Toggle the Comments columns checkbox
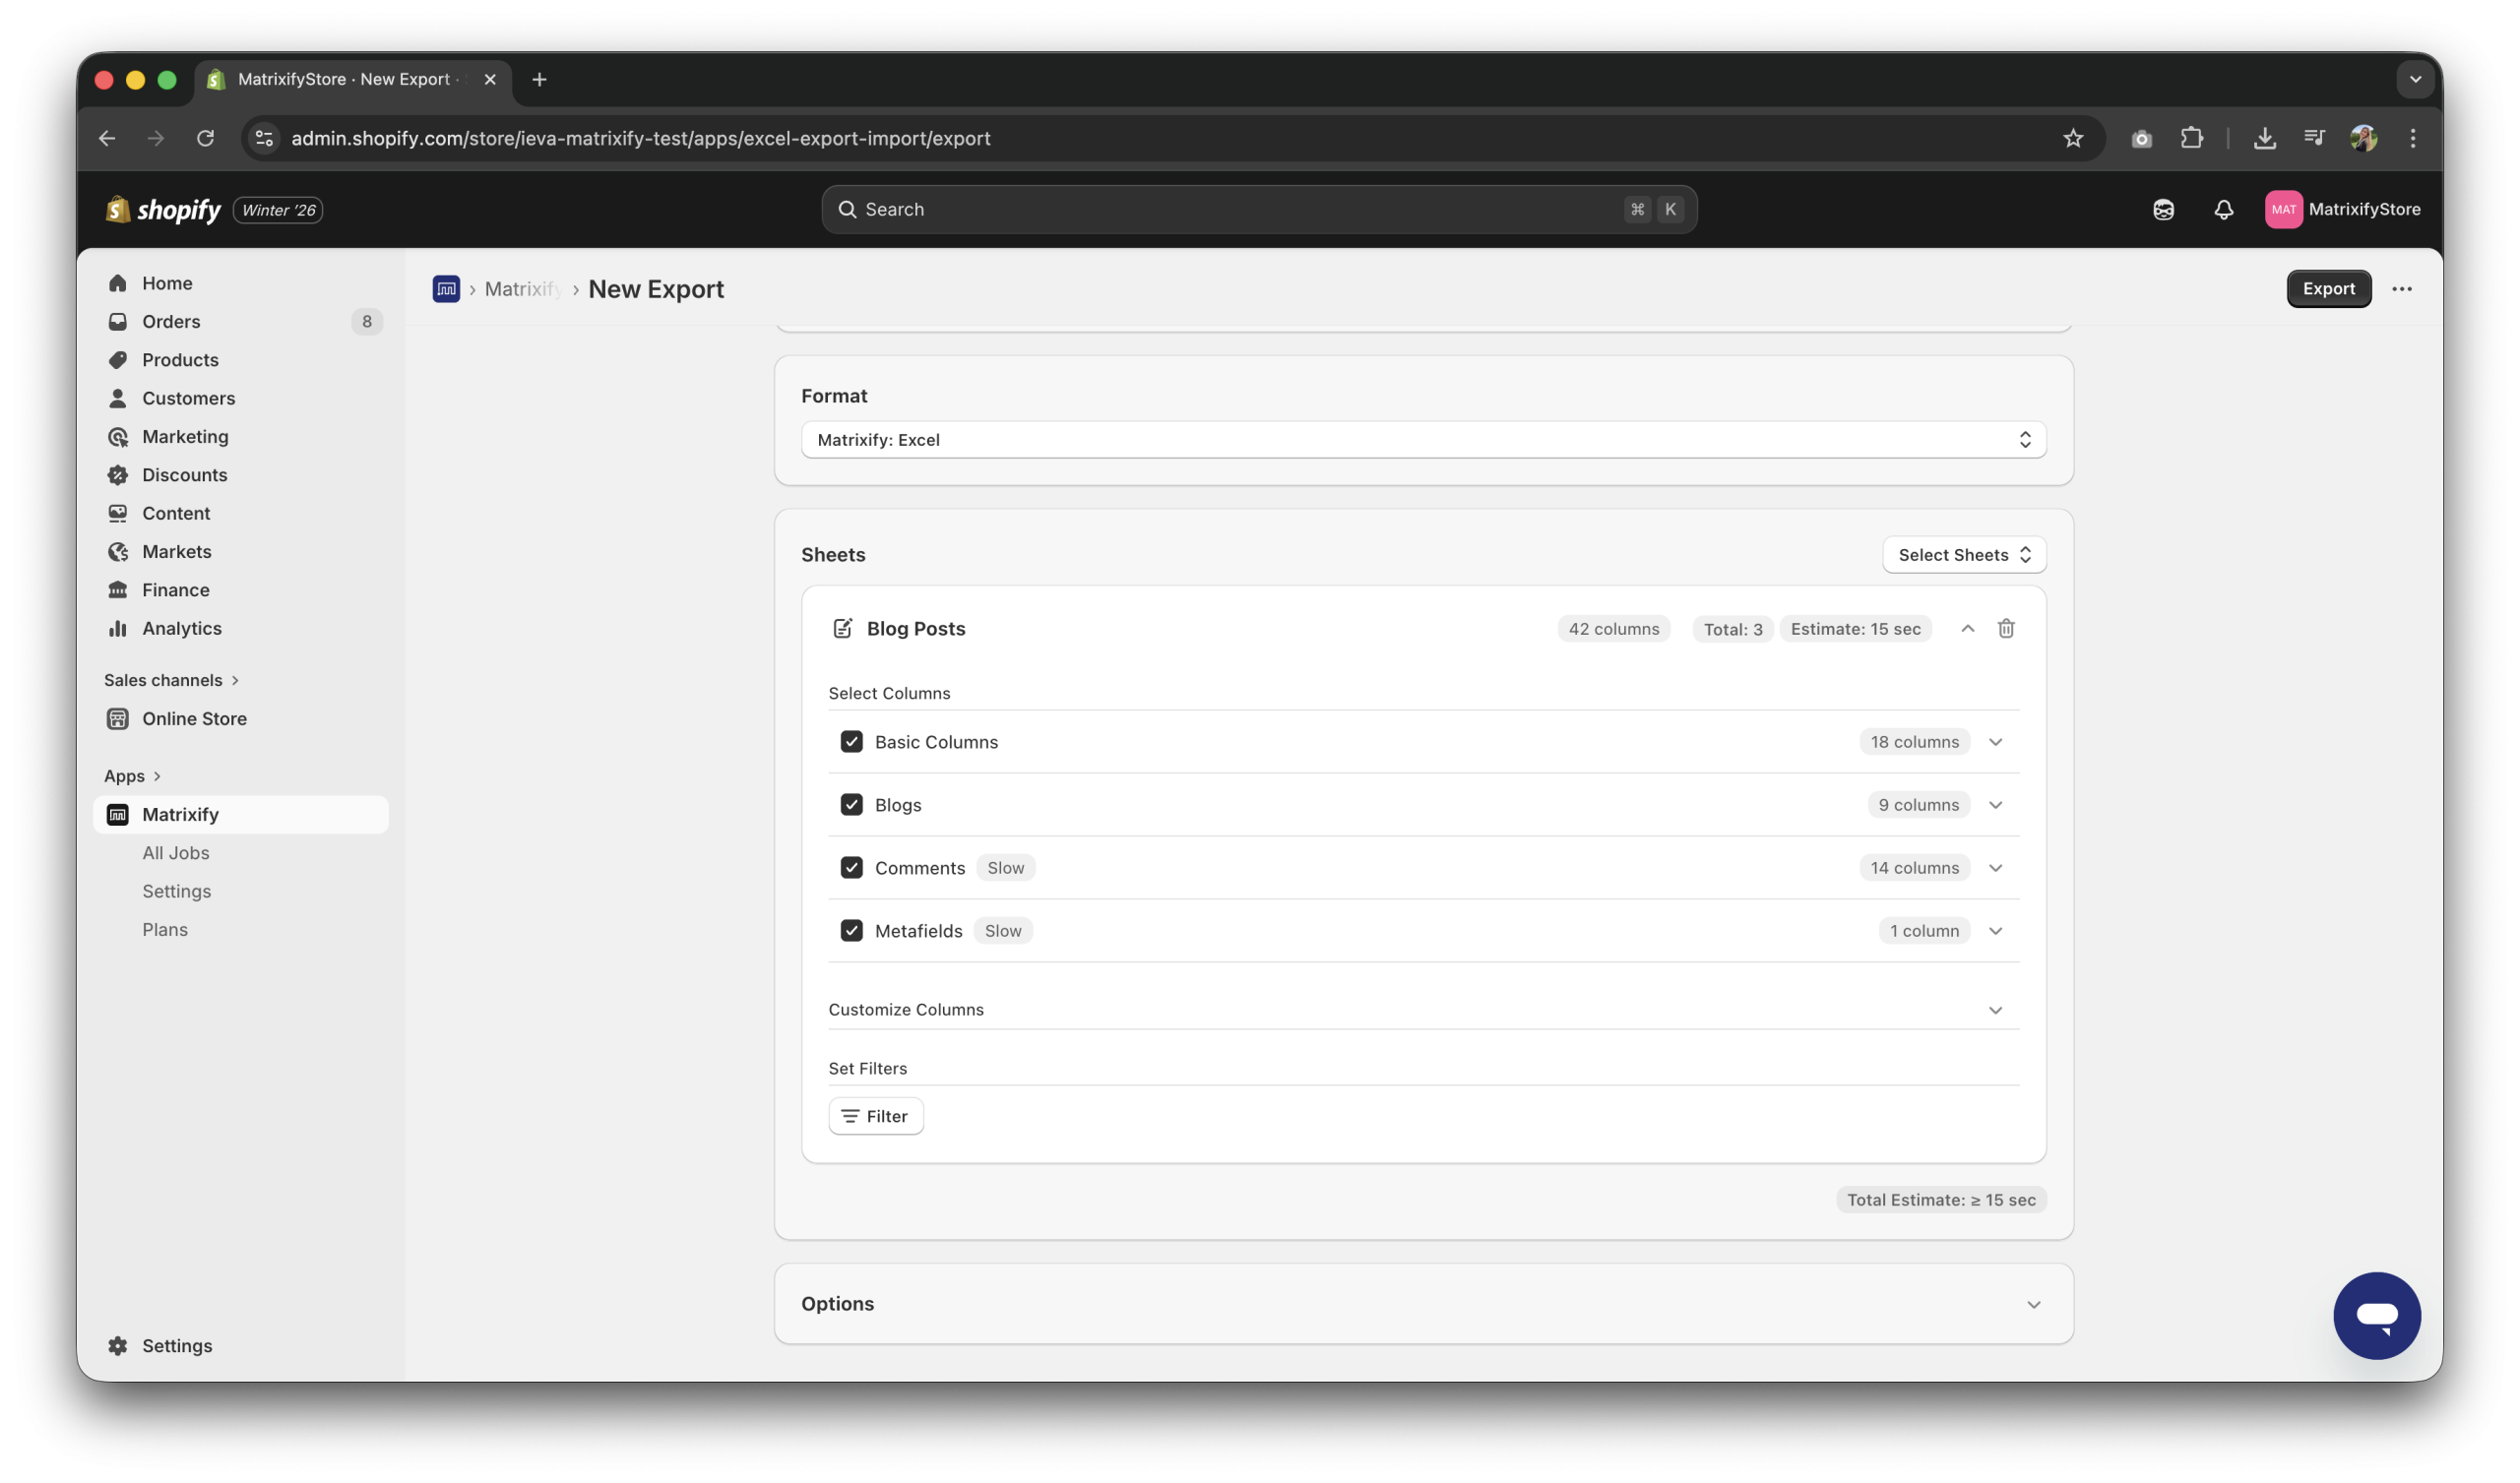2520x1483 pixels. coord(851,868)
